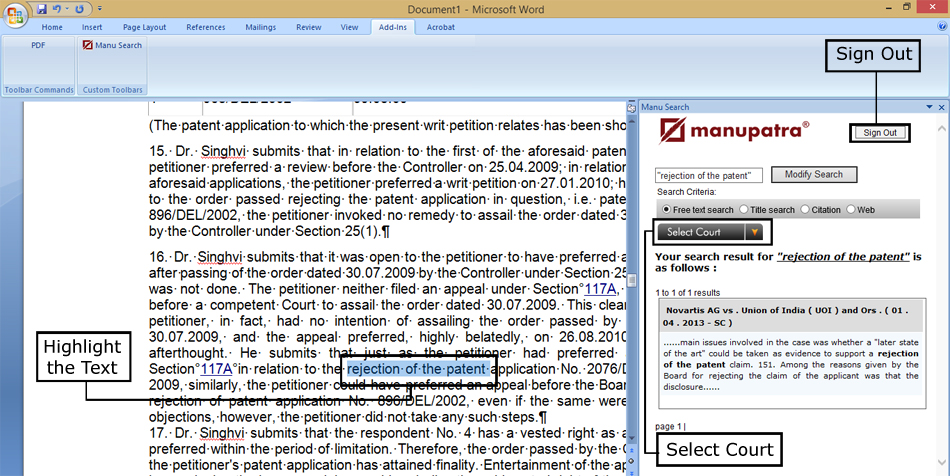This screenshot has height=476, width=950.
Task: Open the Manu Search pane options dropdown
Action: [929, 107]
